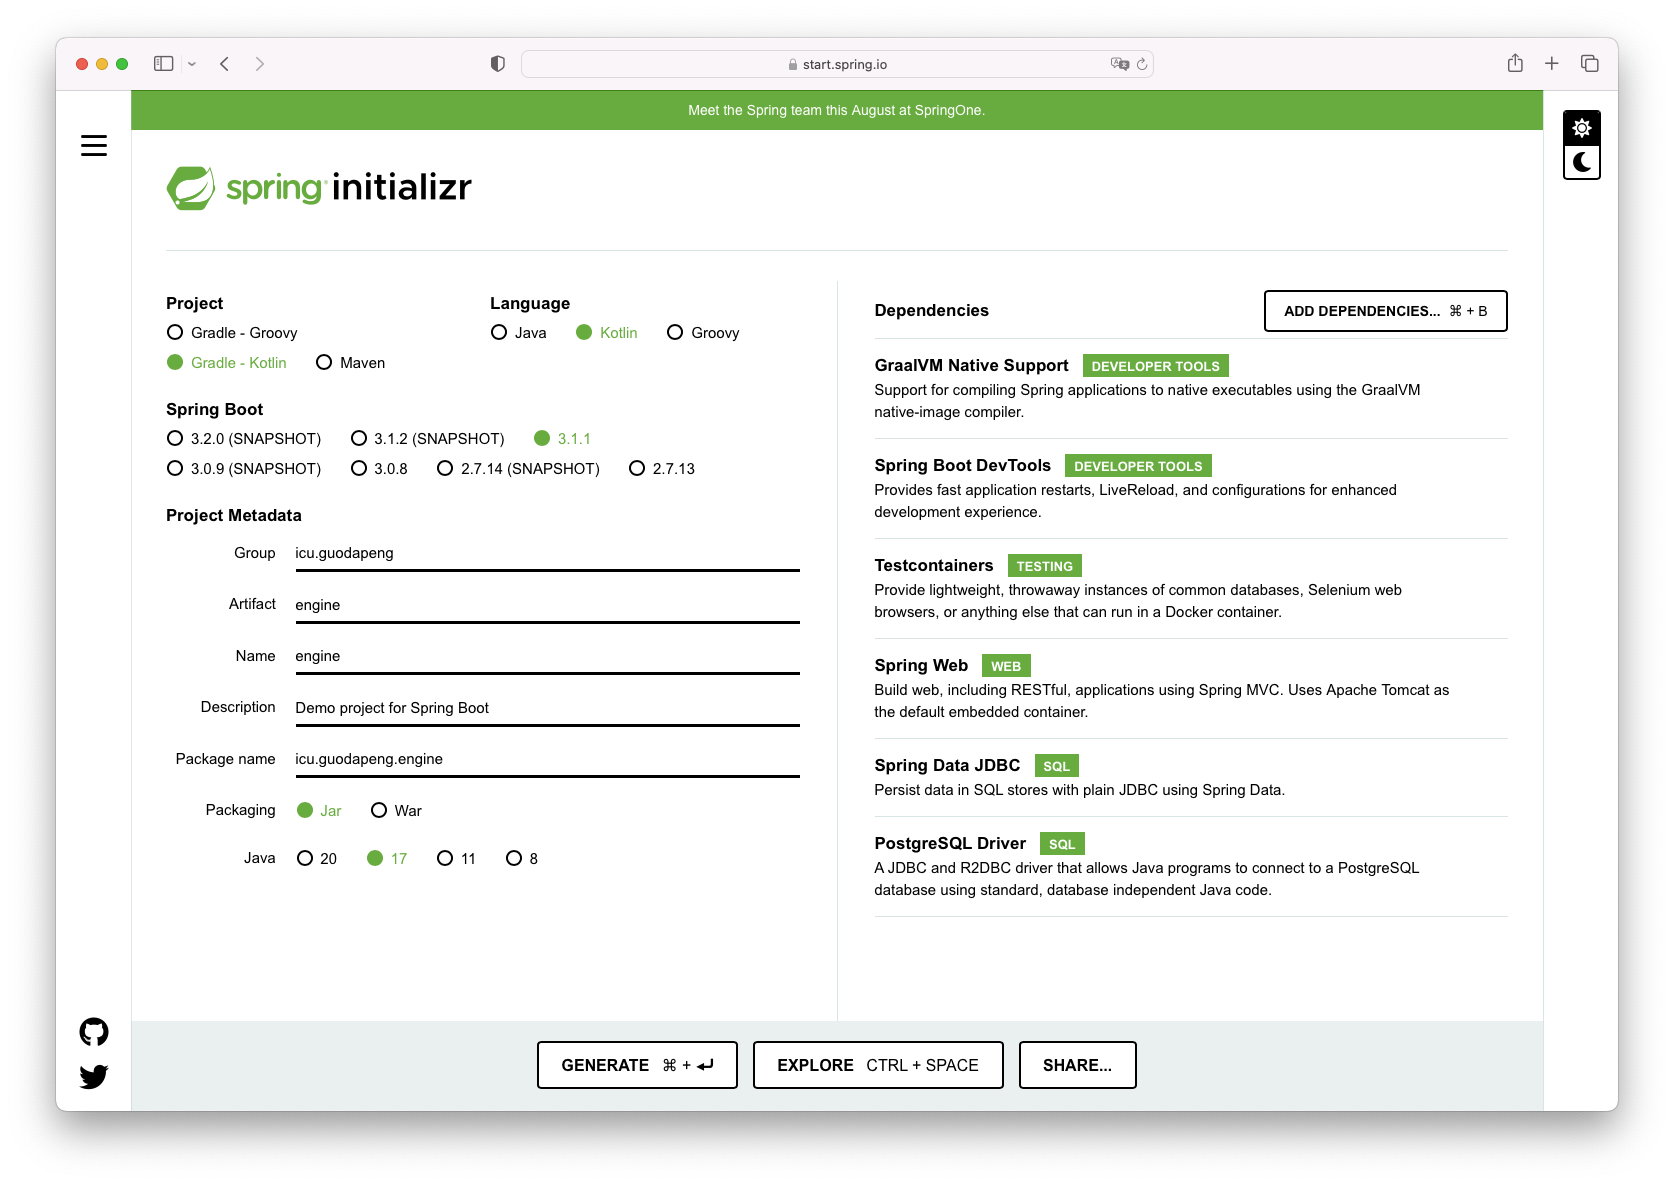Select Spring Boot 3.2.0 (SNAPSHOT)
This screenshot has height=1185, width=1674.
[244, 439]
